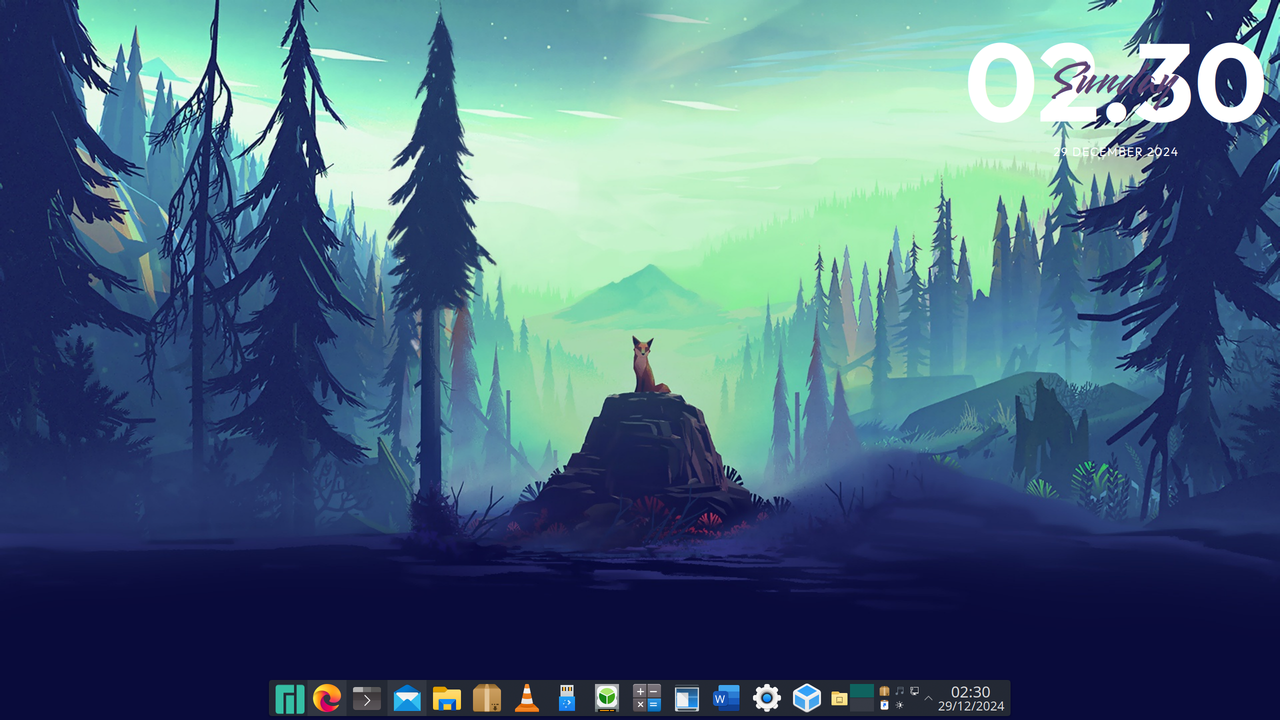Expand hidden system tray icons arrow
This screenshot has height=720, width=1280.
pyautogui.click(x=928, y=698)
